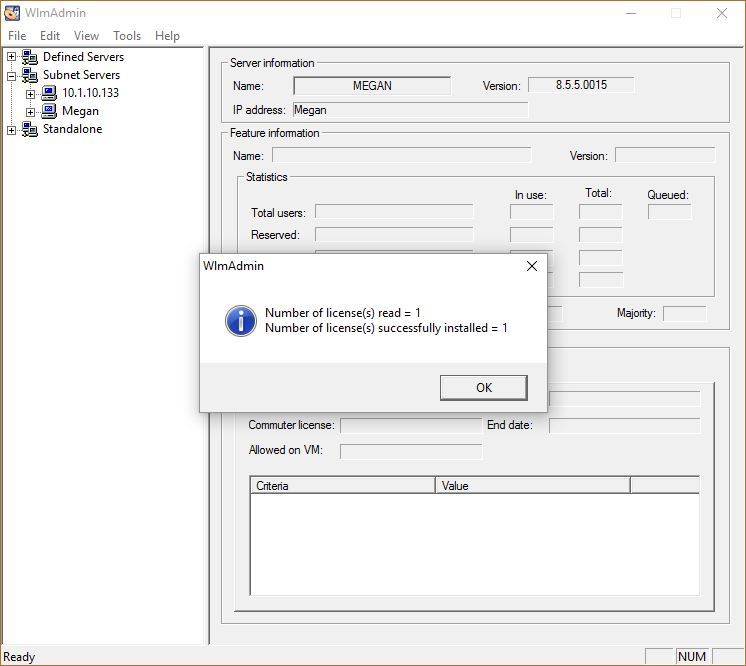Screen dimensions: 746x666
Task: Click the Value column header
Action: tap(533, 485)
